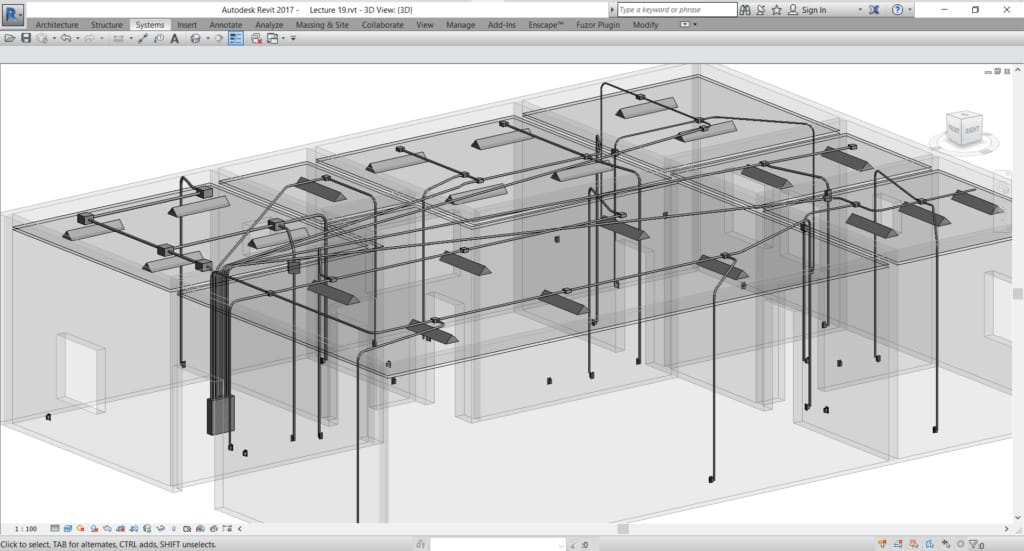Viewport: 1024px width, 551px height.
Task: Click the Visual Style icon in view control bar
Action: tap(67, 529)
